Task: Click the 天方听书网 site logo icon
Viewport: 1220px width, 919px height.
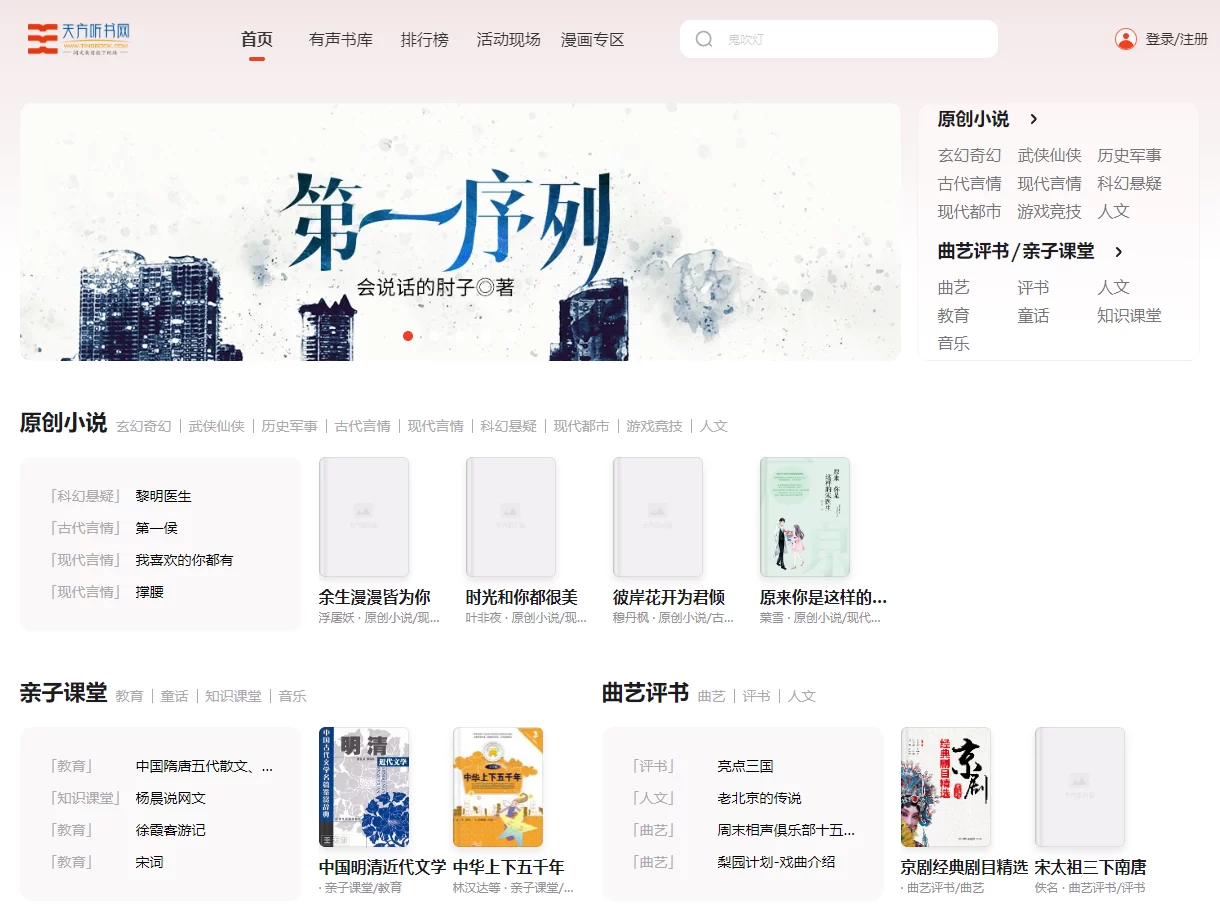Action: (40, 38)
